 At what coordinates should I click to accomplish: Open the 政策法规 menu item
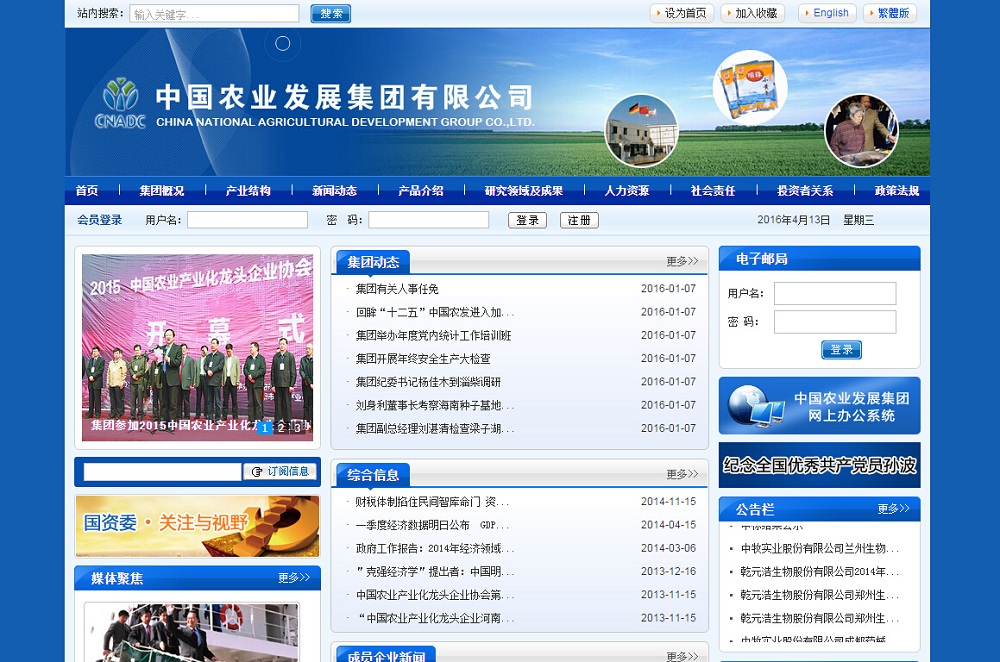pos(897,190)
